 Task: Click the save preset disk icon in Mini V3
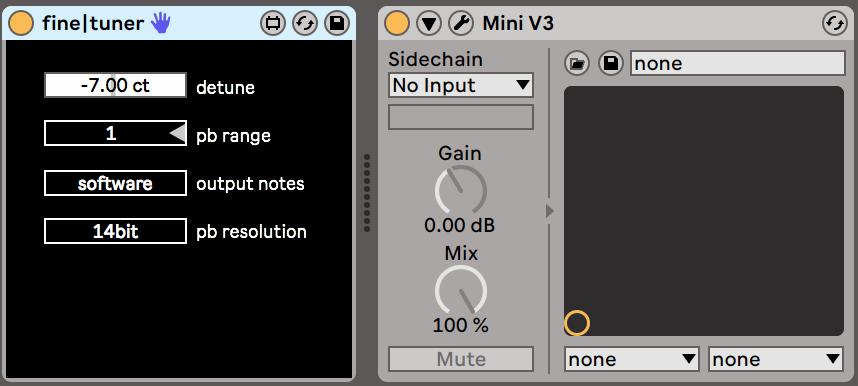pyautogui.click(x=610, y=64)
